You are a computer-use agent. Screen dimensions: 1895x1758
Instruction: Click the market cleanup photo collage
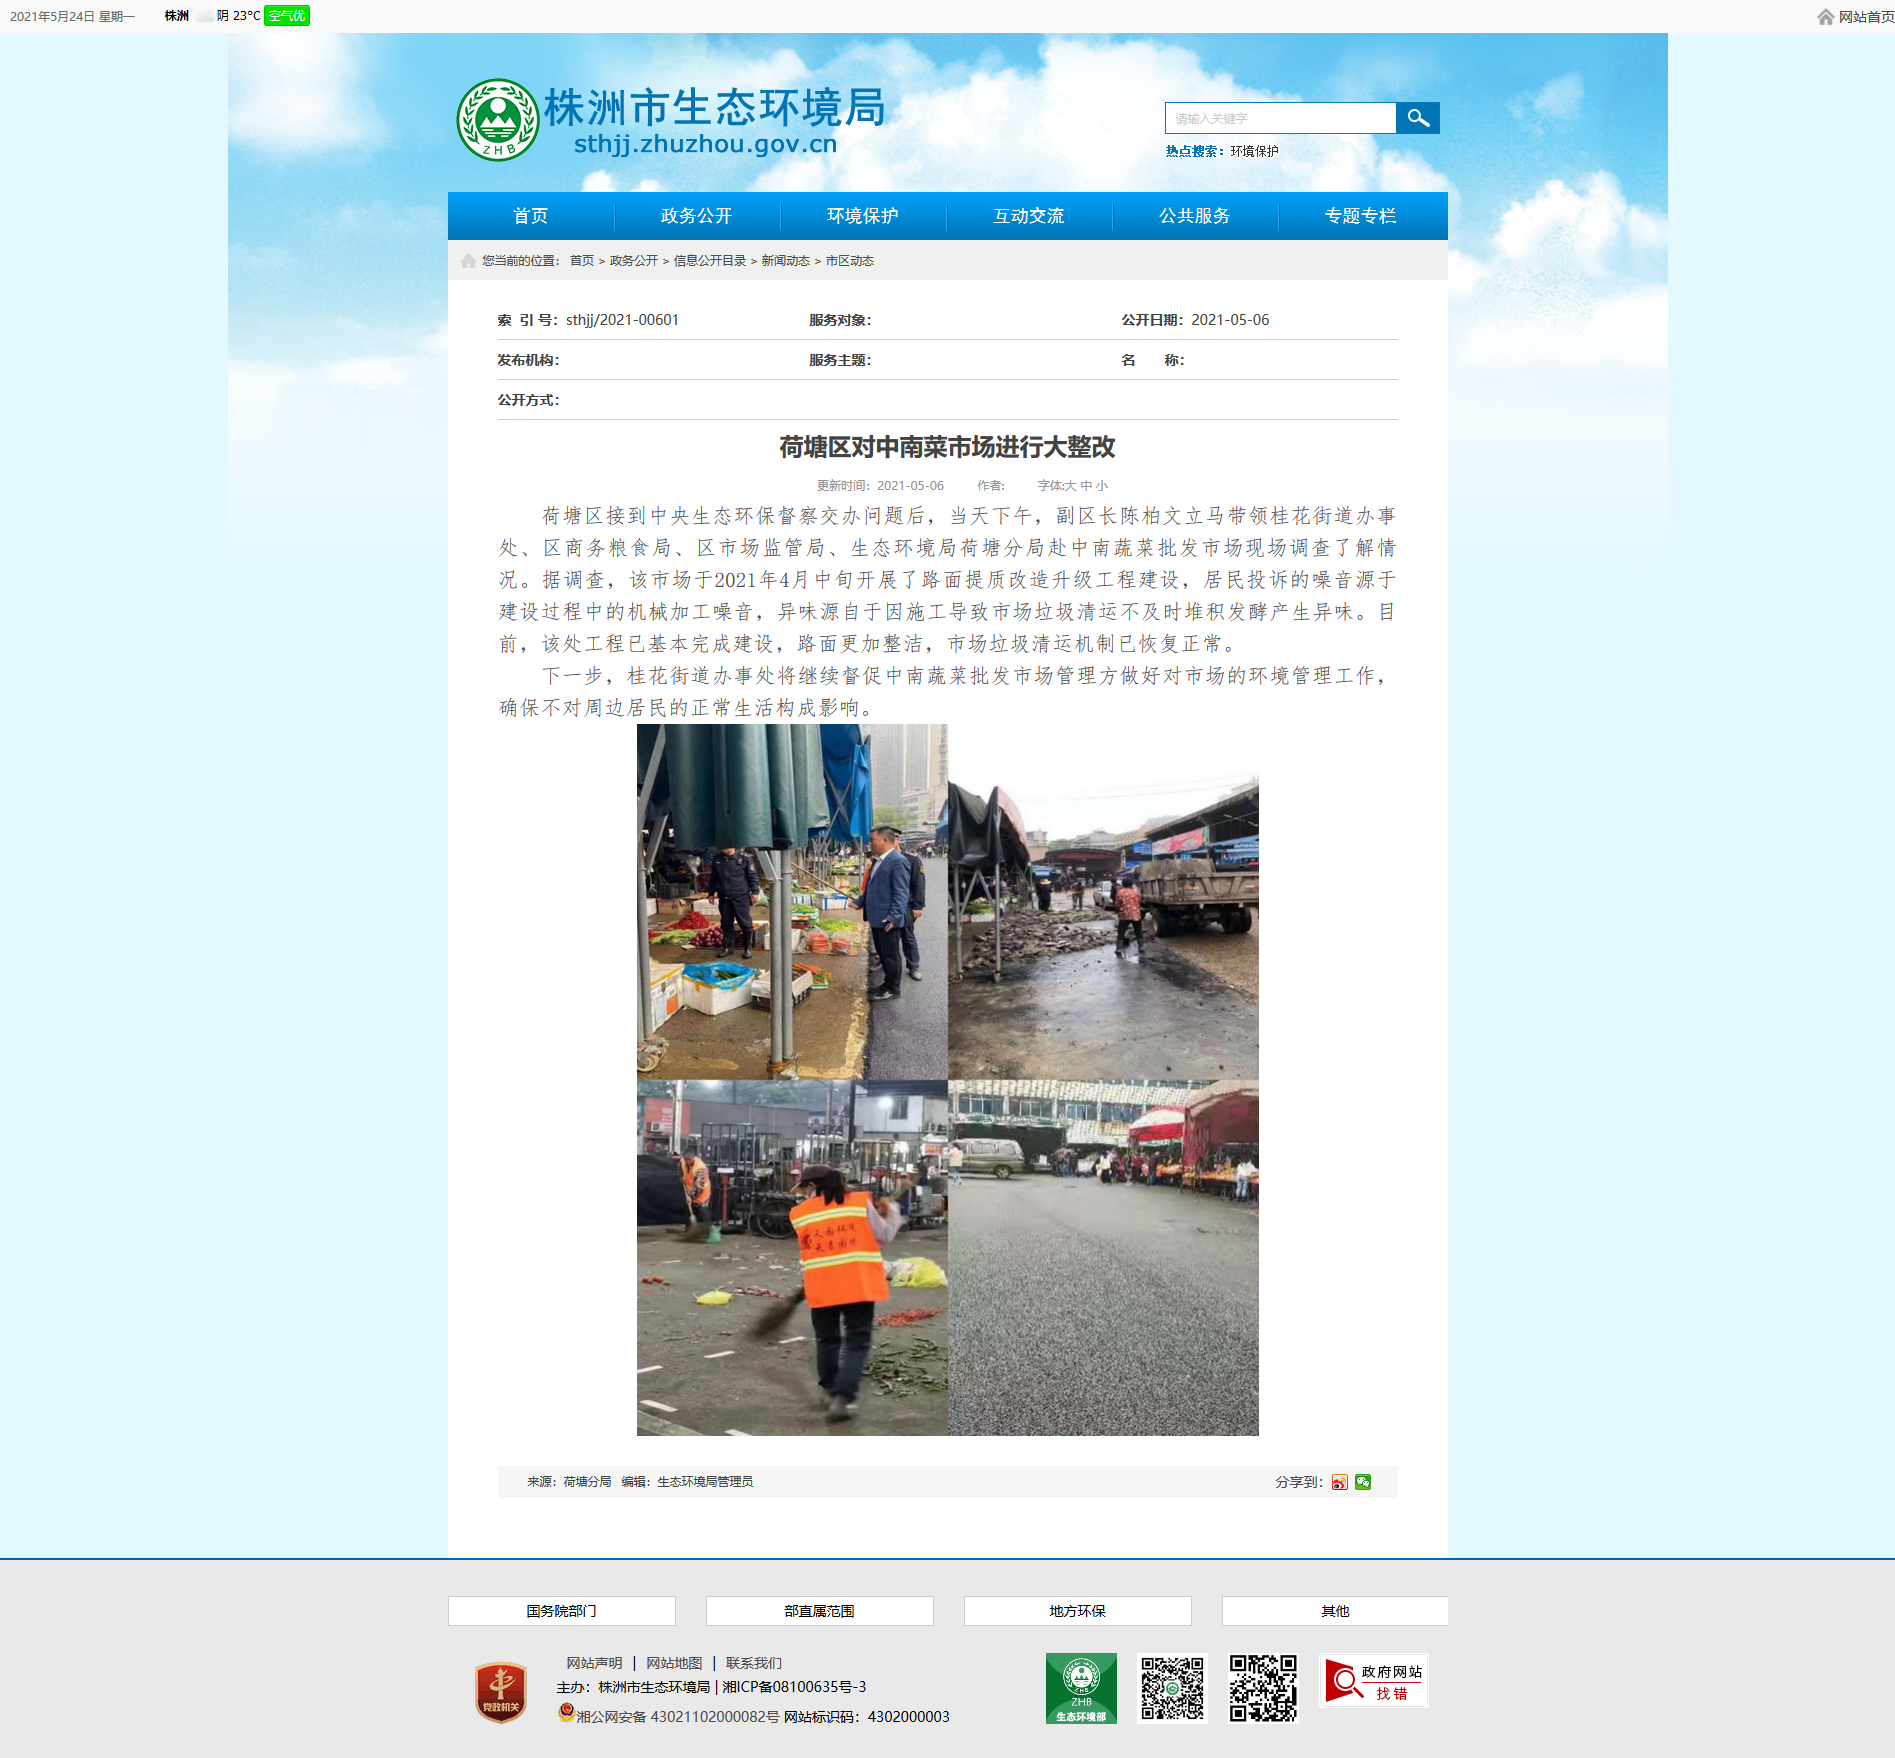pos(948,1080)
